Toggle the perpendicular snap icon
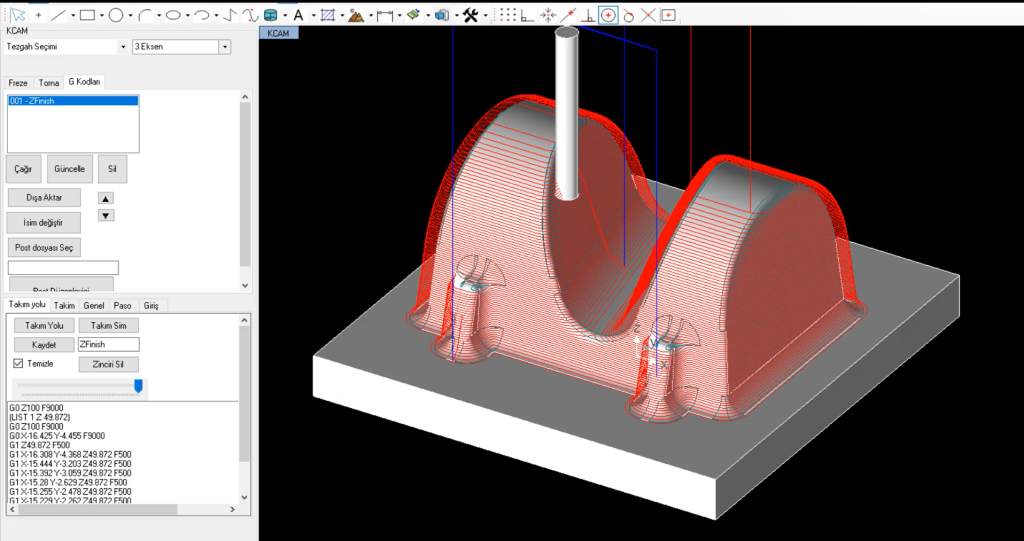 tap(588, 15)
